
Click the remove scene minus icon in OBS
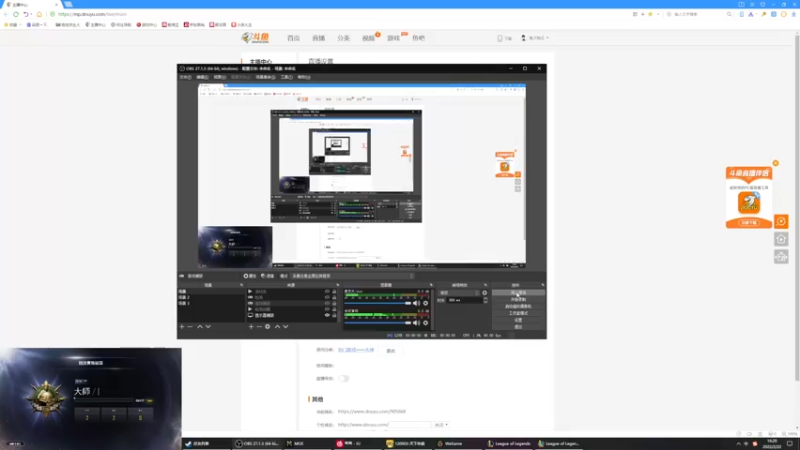[190, 327]
